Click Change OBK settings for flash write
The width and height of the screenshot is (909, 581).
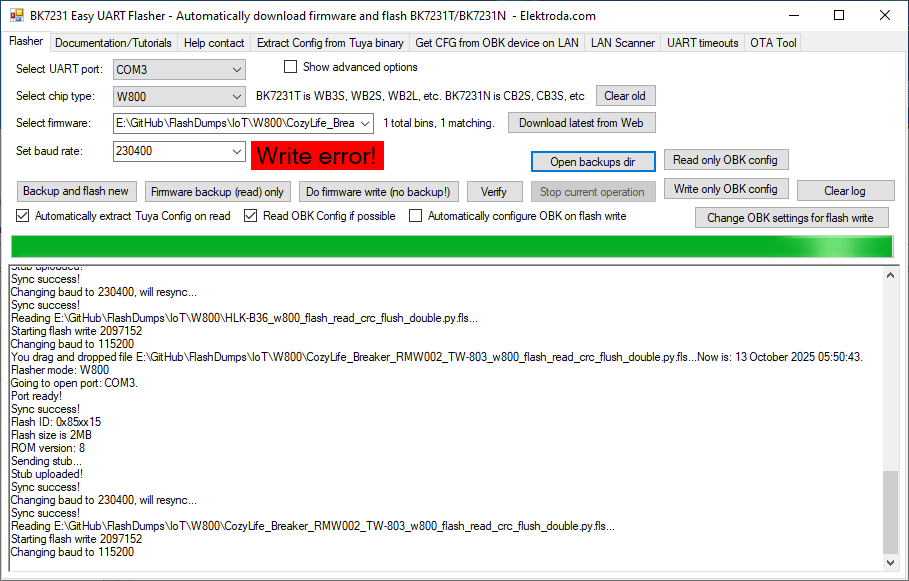791,218
